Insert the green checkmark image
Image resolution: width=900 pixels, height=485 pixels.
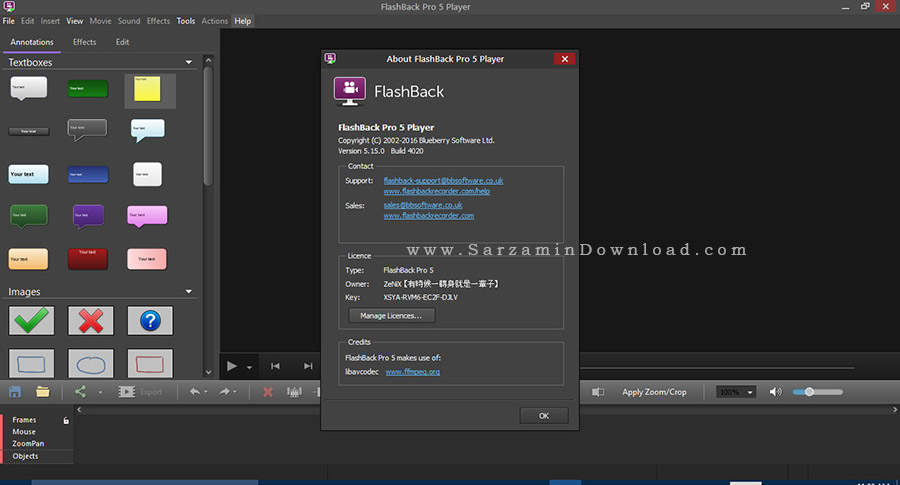point(32,320)
